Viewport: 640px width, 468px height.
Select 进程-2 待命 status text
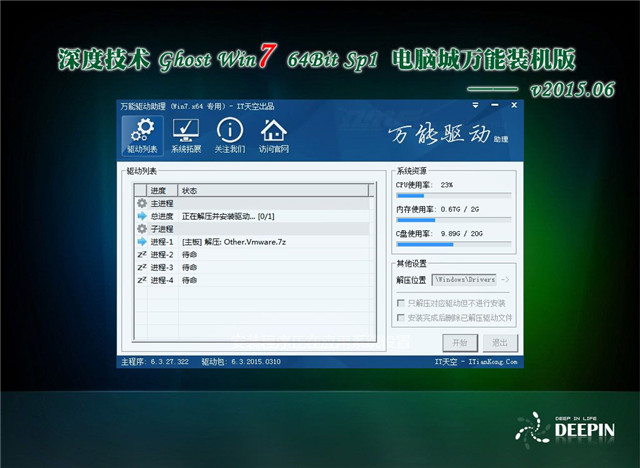point(189,255)
